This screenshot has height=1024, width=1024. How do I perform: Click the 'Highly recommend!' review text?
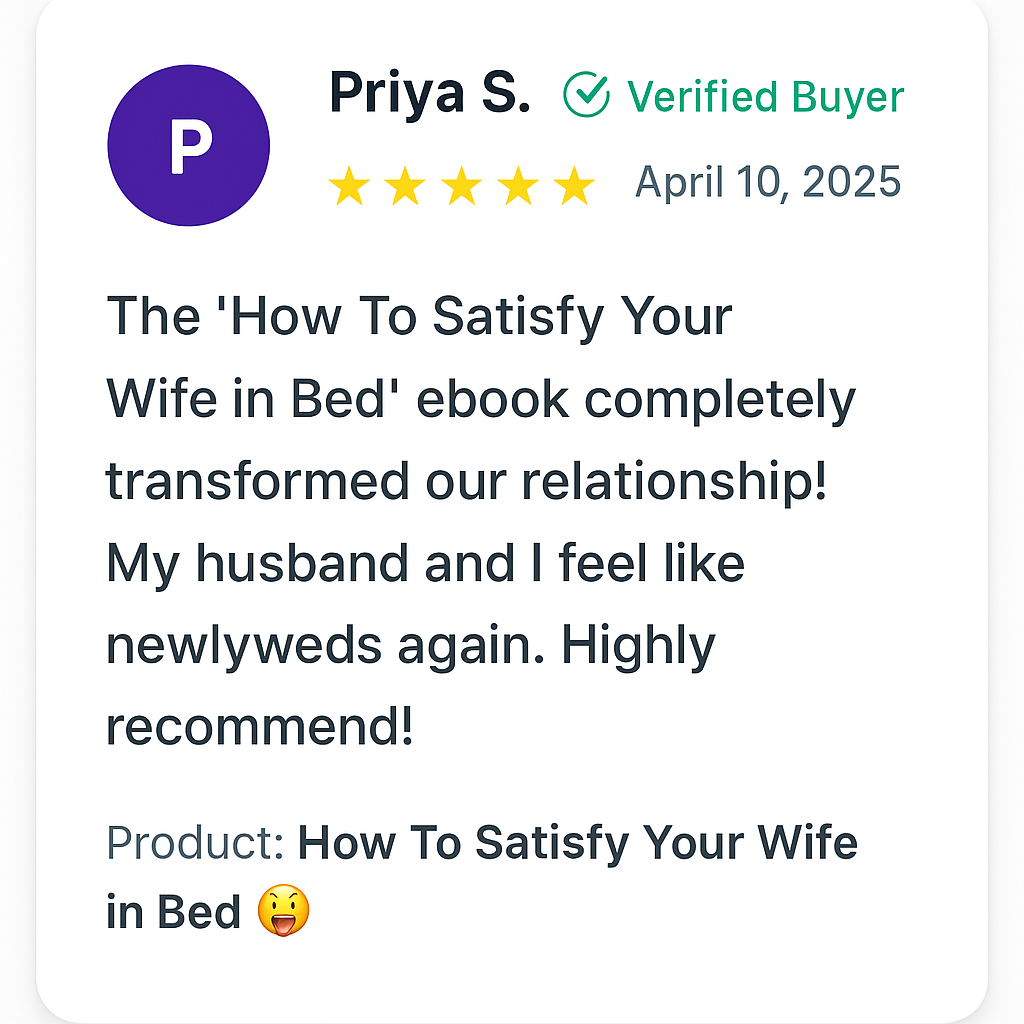pyautogui.click(x=411, y=686)
